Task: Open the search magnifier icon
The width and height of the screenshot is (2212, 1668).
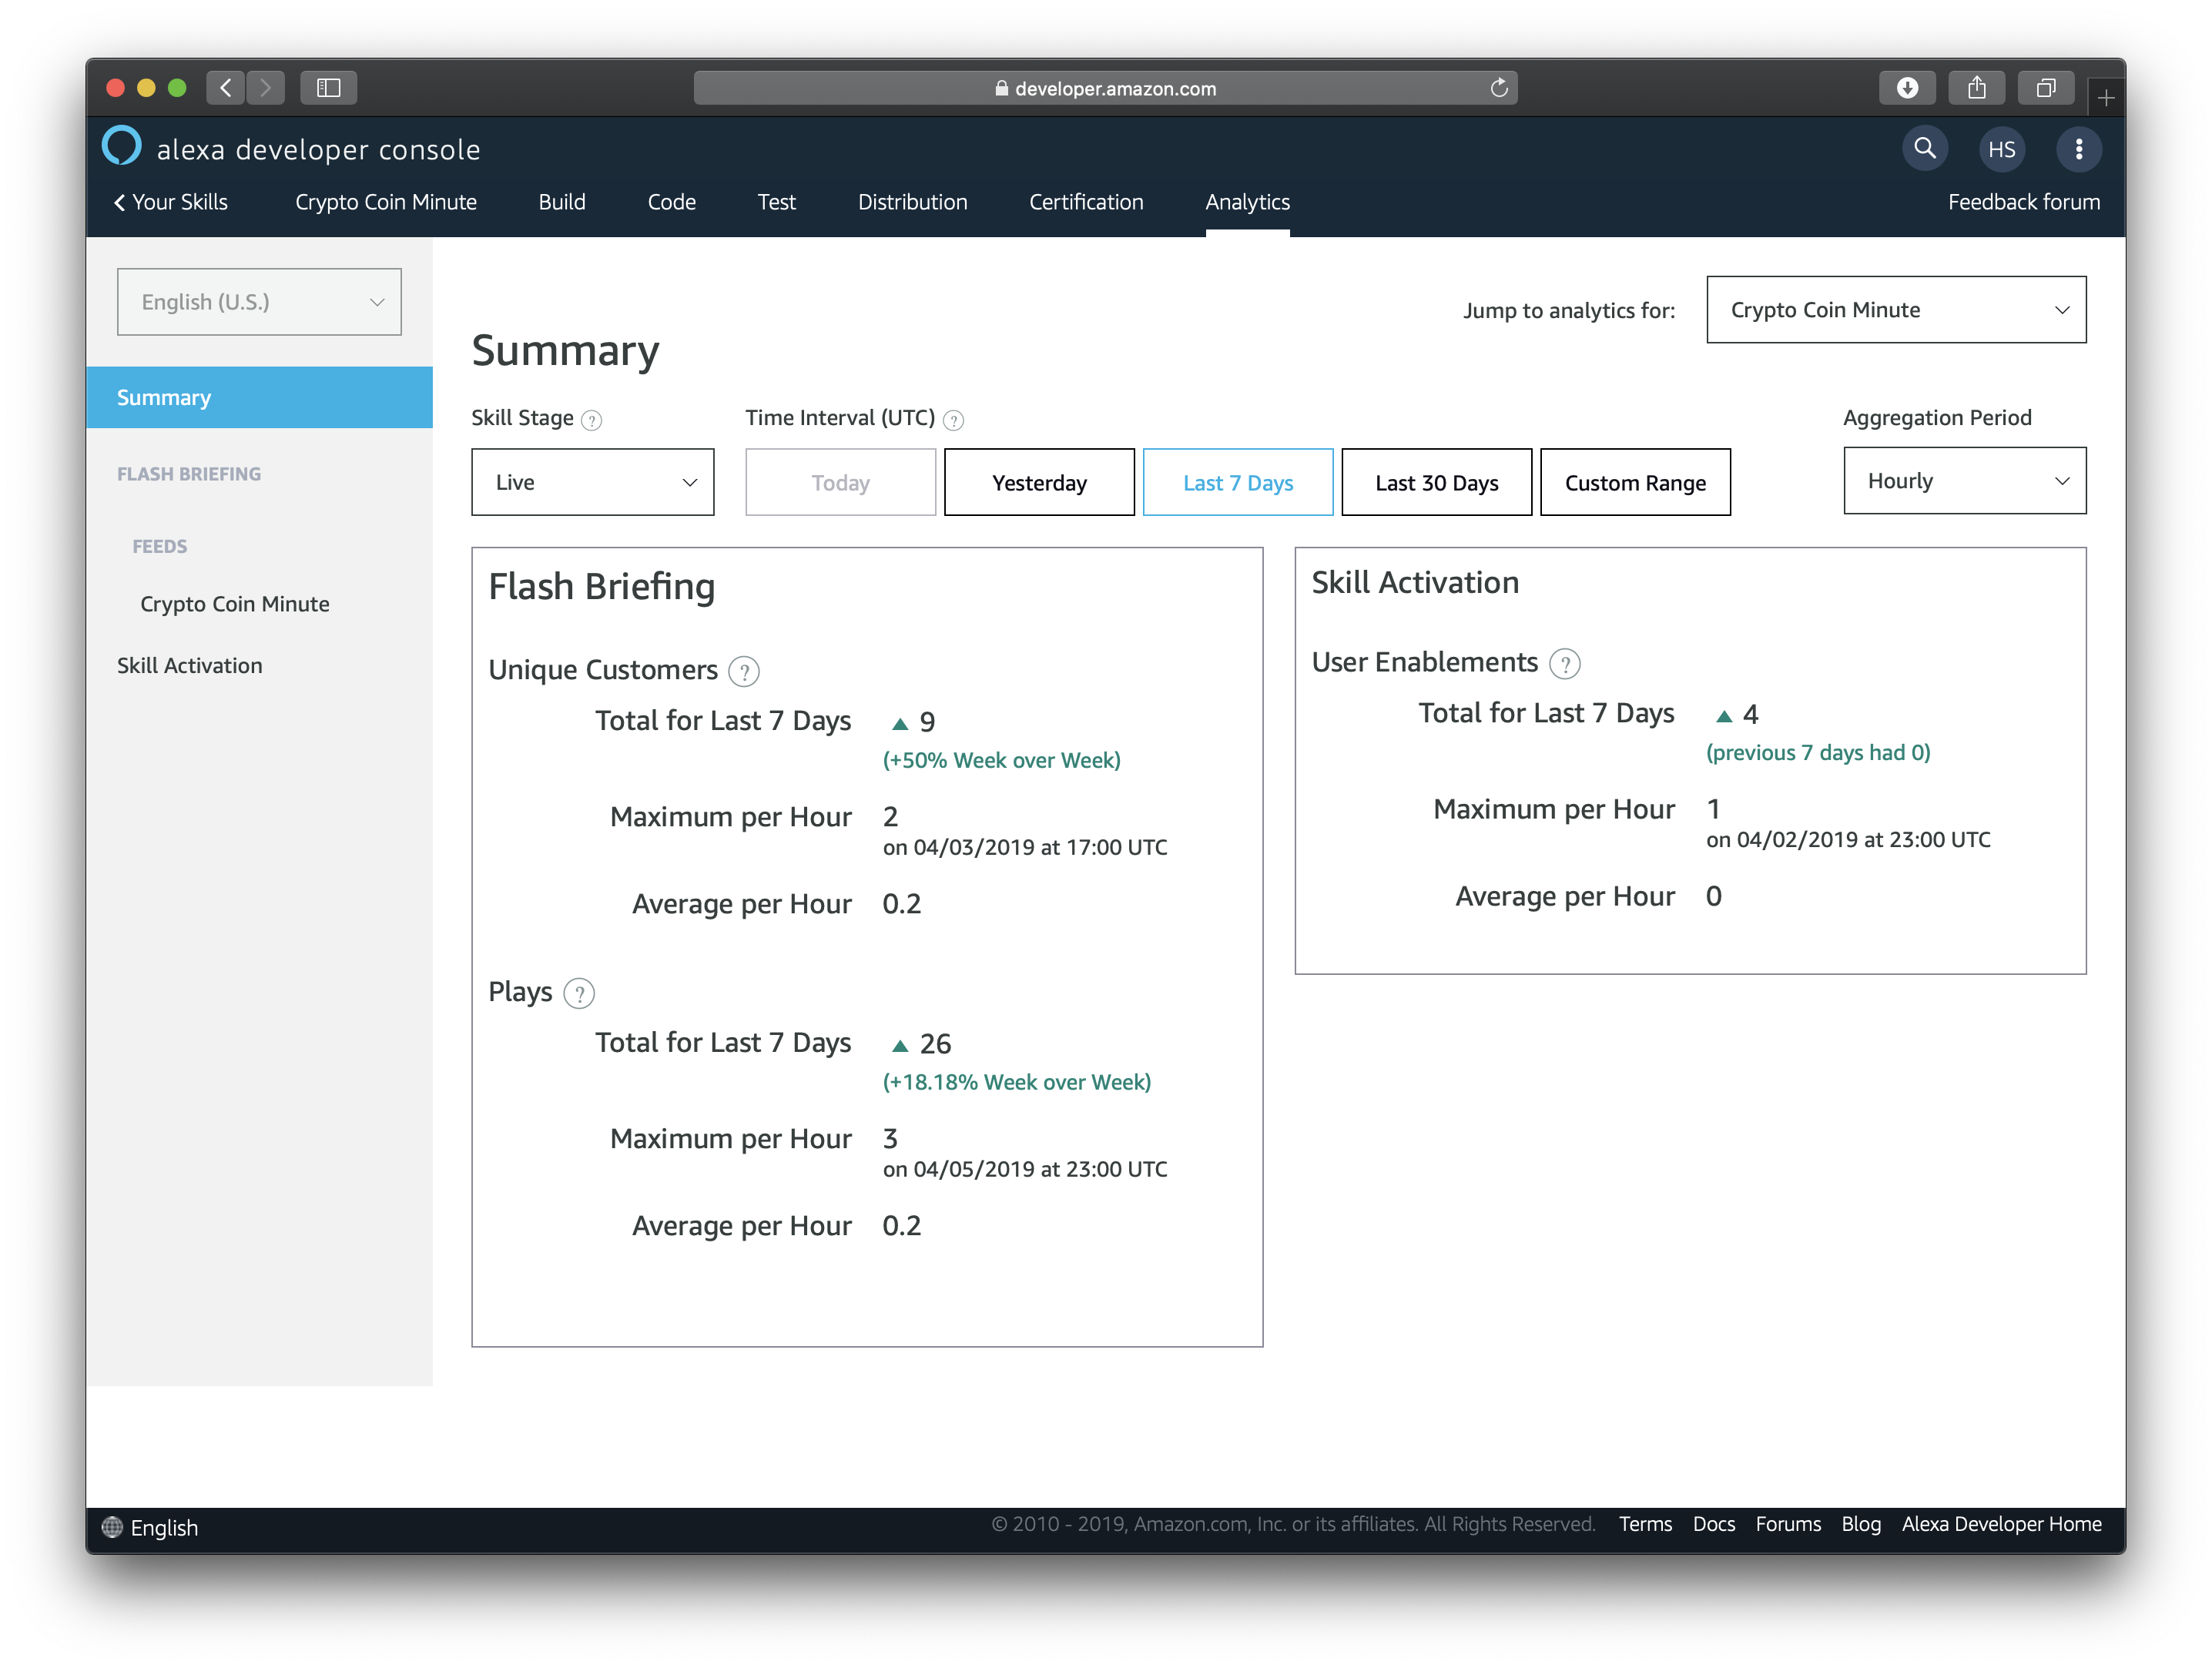Action: click(1924, 149)
